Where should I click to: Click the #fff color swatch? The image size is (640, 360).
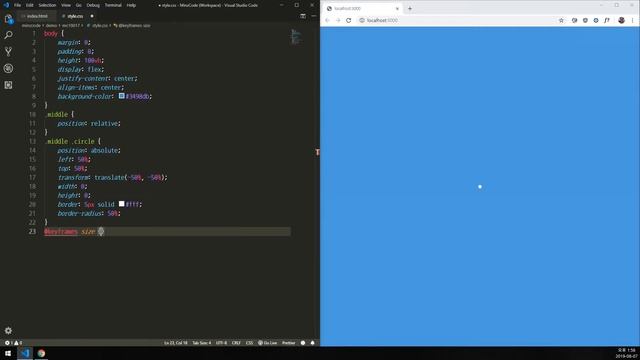coord(122,204)
